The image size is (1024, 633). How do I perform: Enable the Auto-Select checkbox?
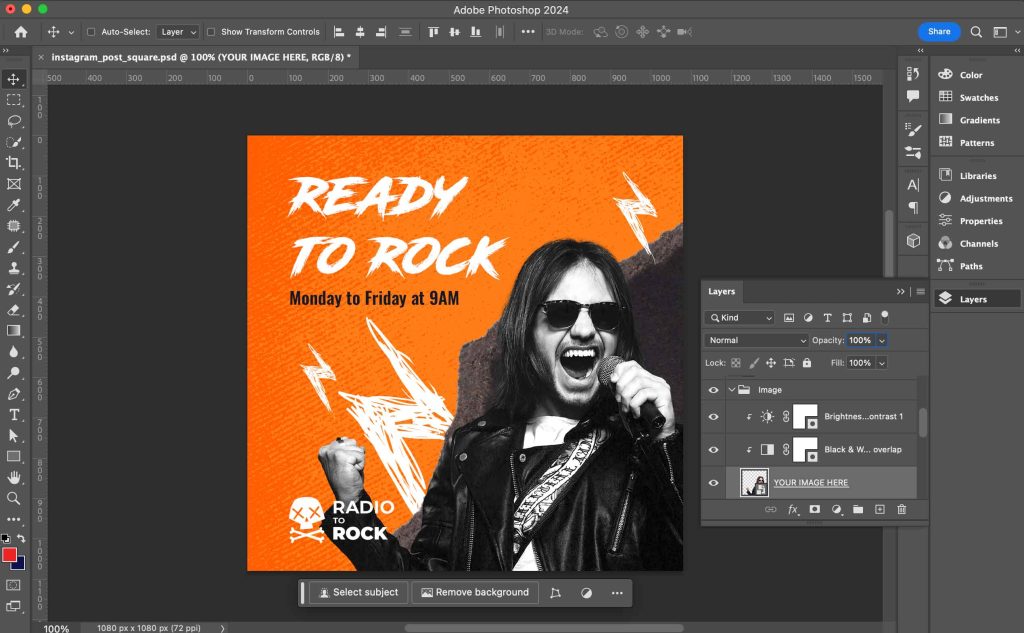pos(91,32)
